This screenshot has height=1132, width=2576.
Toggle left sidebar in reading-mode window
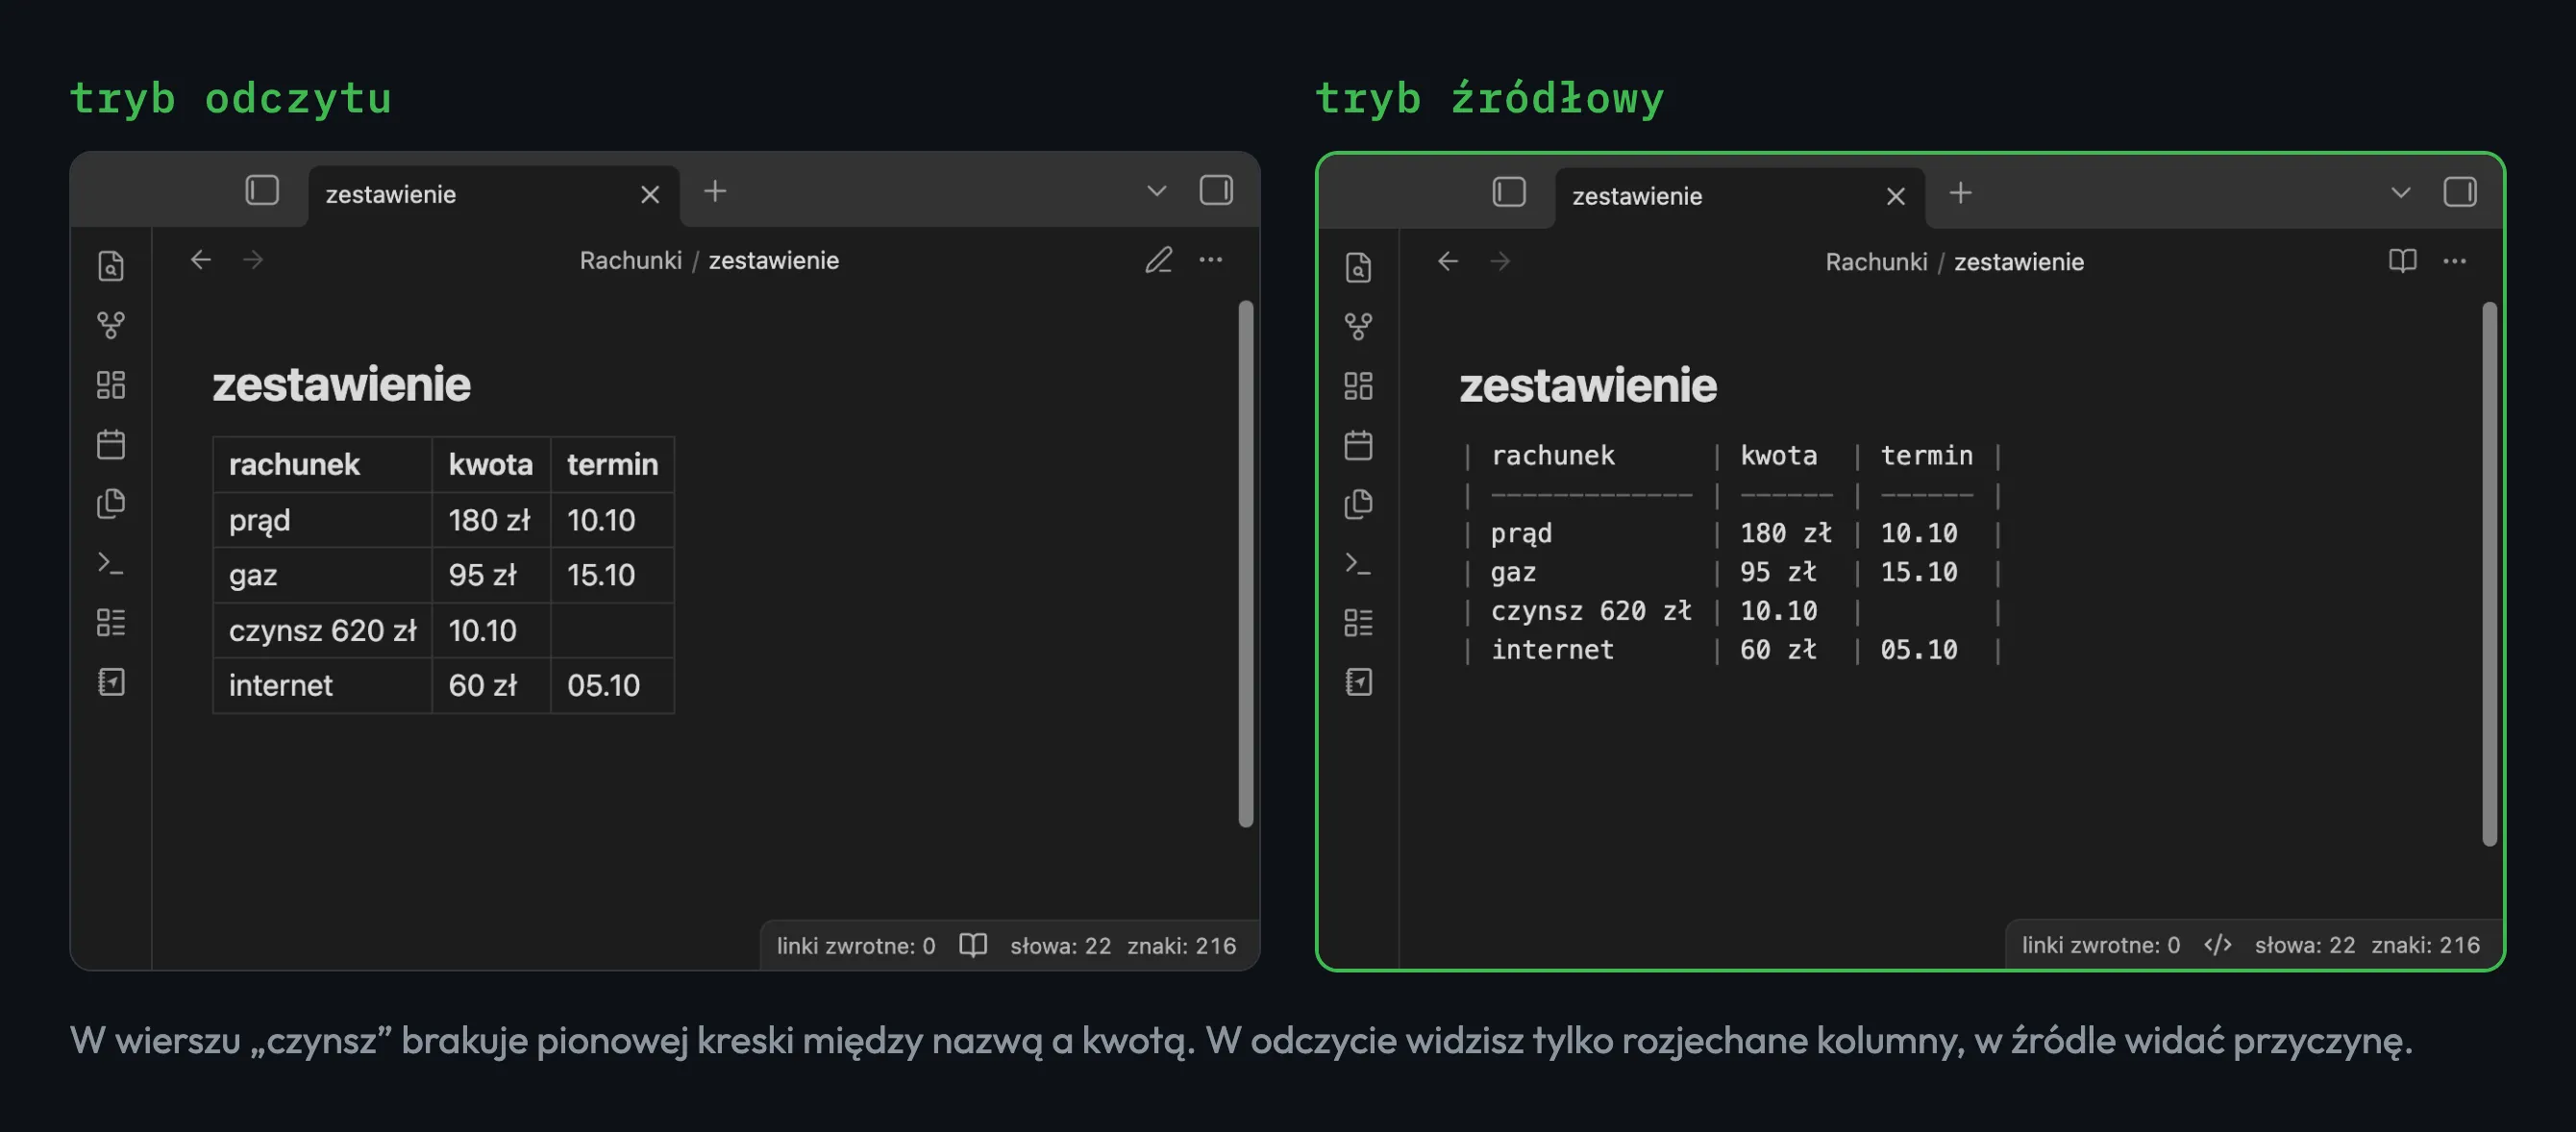(262, 190)
